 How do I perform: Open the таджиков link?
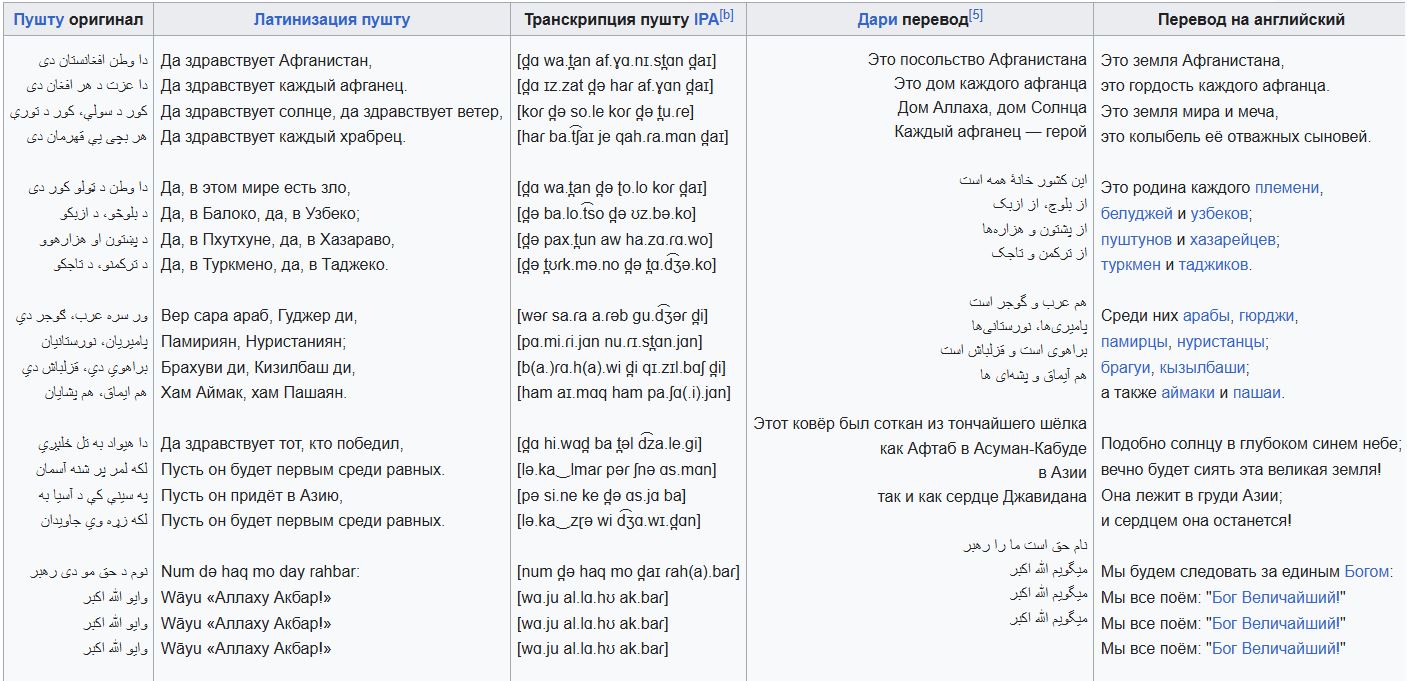click(x=1214, y=265)
